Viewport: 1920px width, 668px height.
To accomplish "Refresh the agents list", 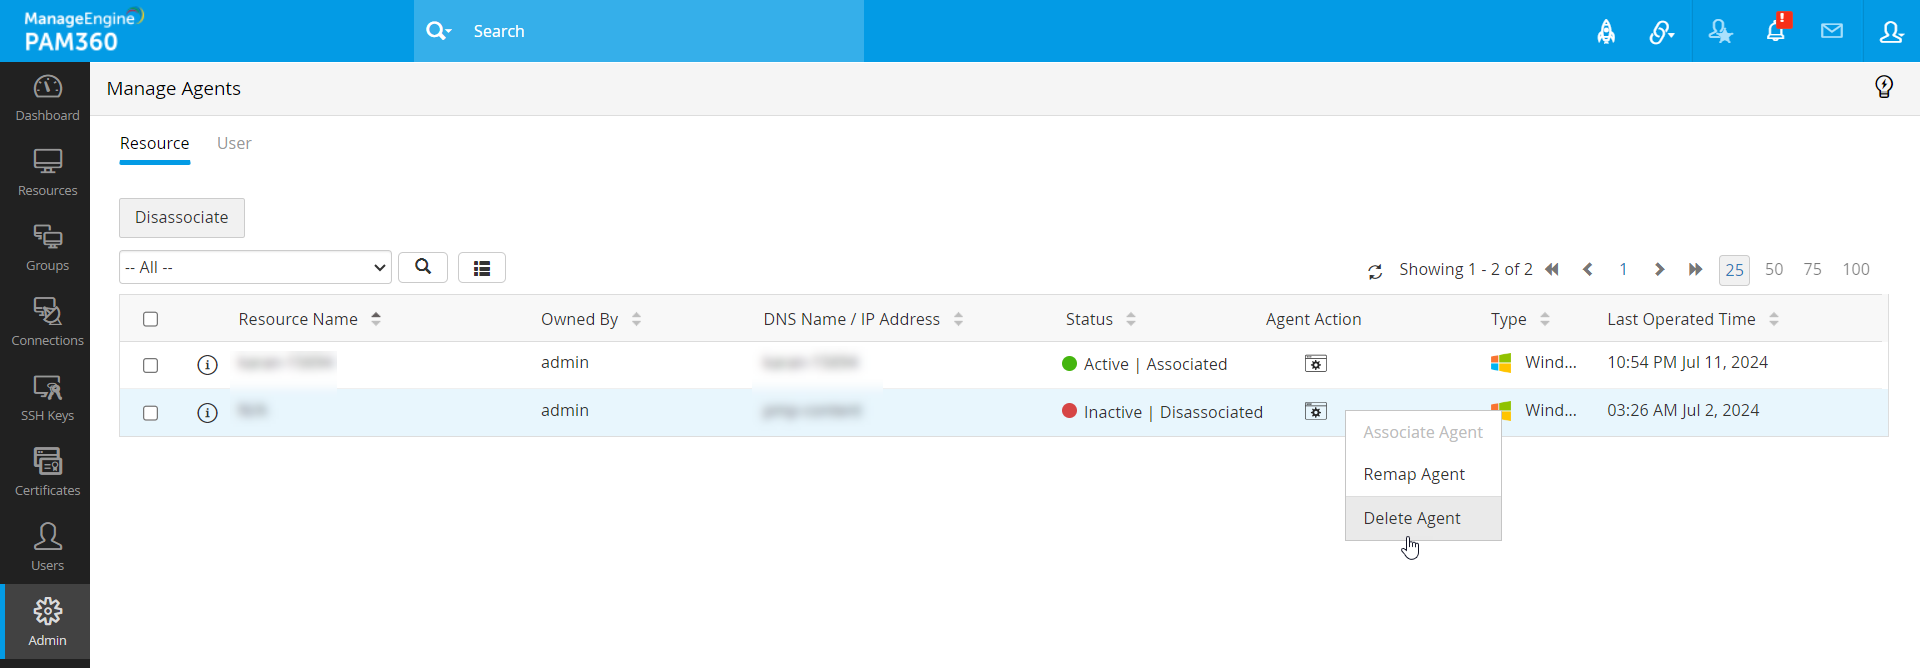I will [1375, 271].
